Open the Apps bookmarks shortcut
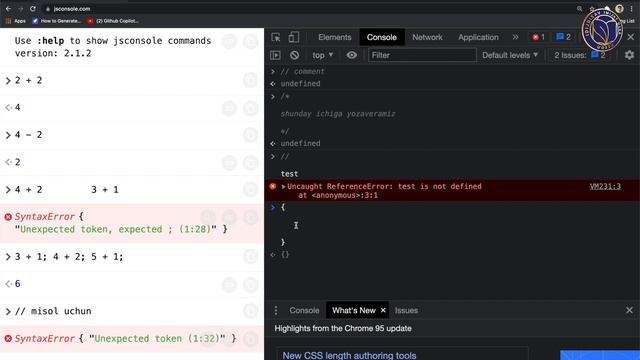 click(x=16, y=21)
